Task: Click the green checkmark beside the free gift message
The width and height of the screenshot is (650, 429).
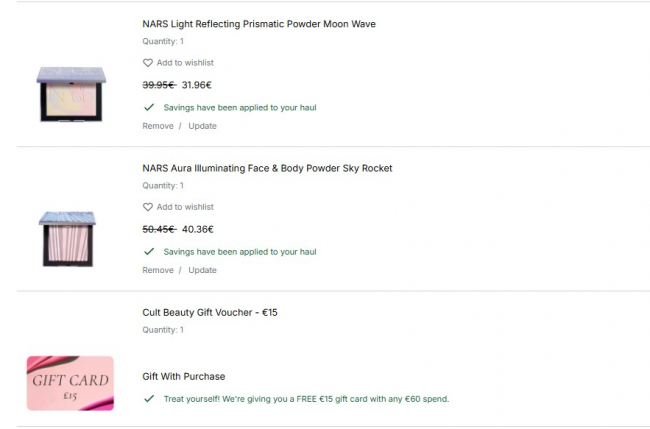Action: 148,399
